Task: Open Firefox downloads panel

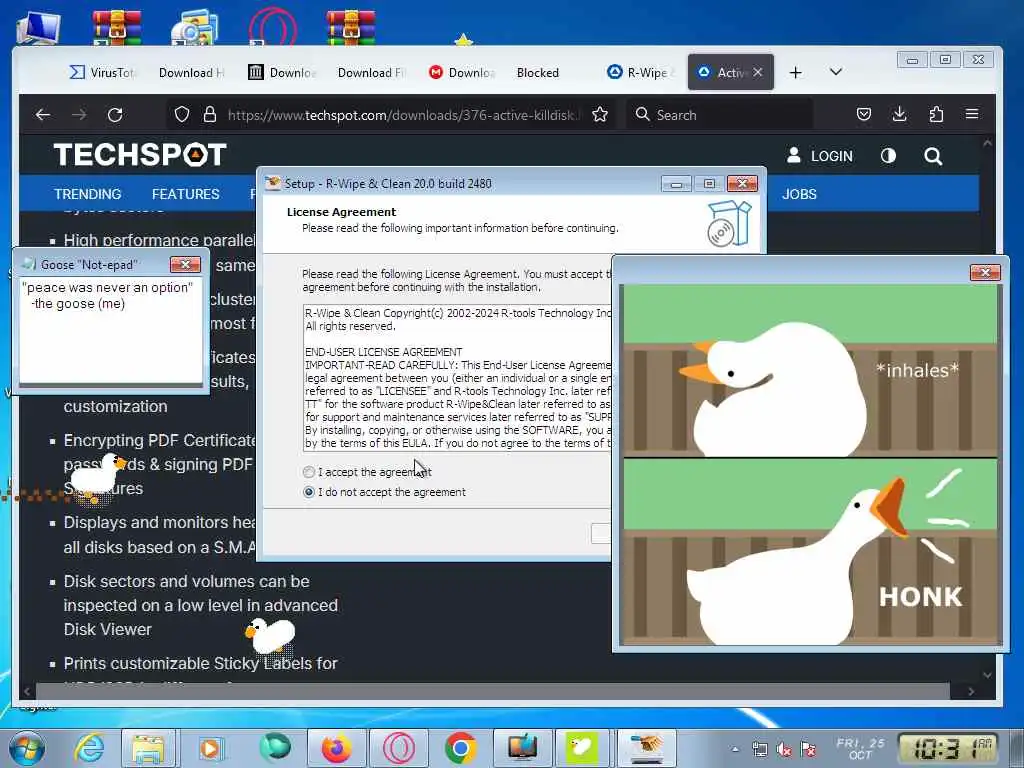Action: pyautogui.click(x=899, y=114)
